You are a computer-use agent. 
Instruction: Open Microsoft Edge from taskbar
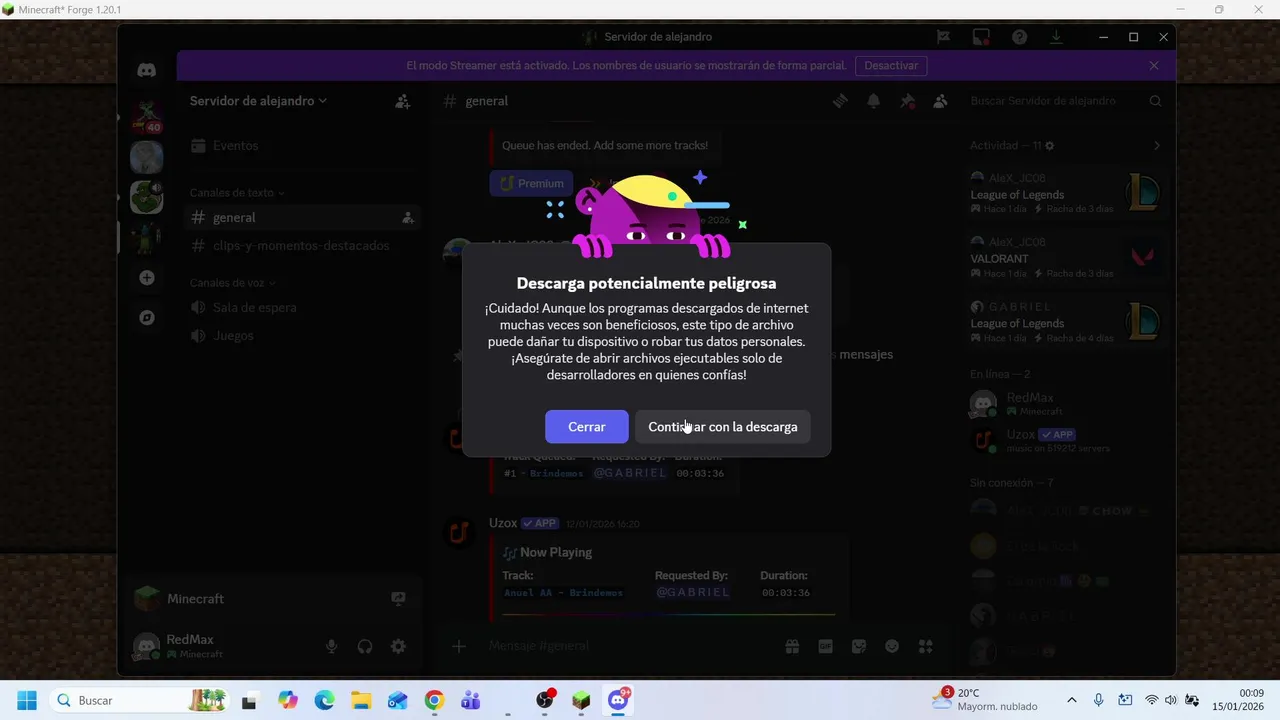(x=324, y=700)
